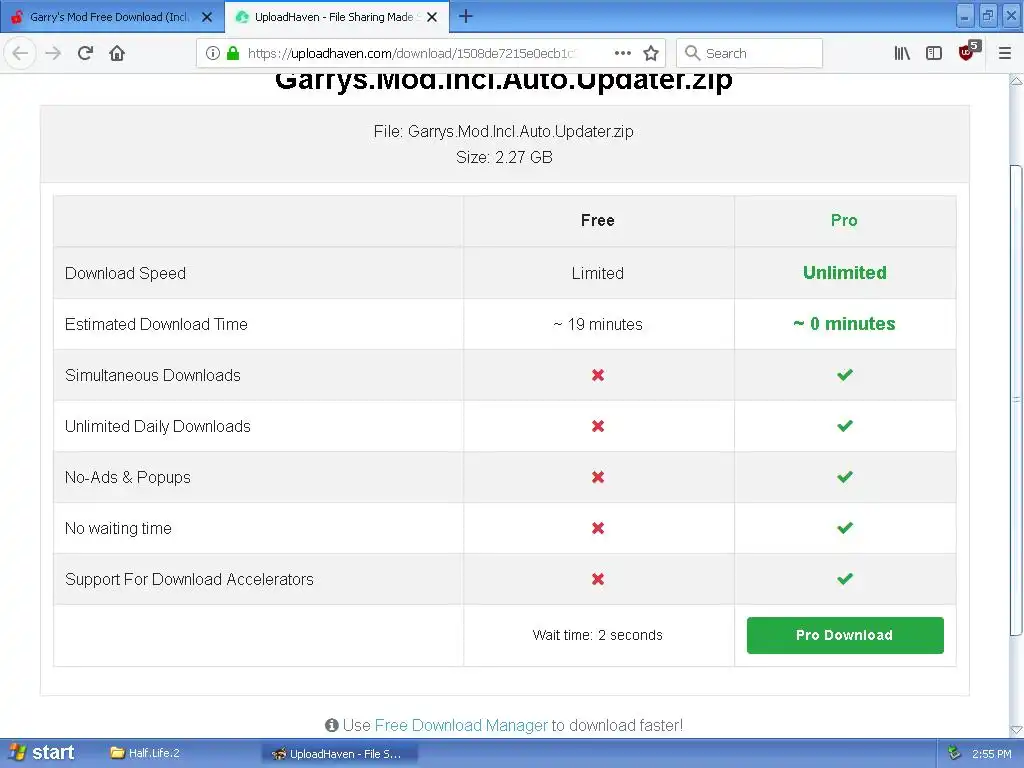Close the Garry's Mod Free Download tab
The height and width of the screenshot is (768, 1024).
207,17
